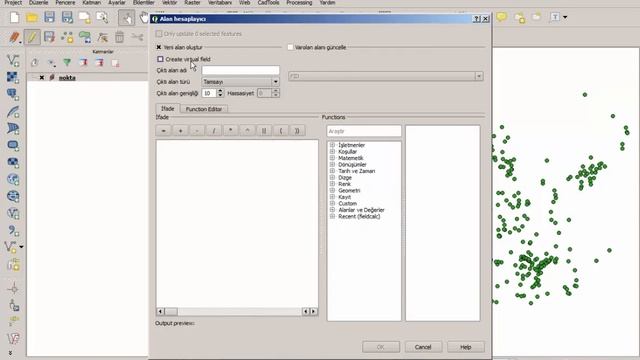Click the Save As icon
Screen dimensions: 640x360
click(67, 17)
